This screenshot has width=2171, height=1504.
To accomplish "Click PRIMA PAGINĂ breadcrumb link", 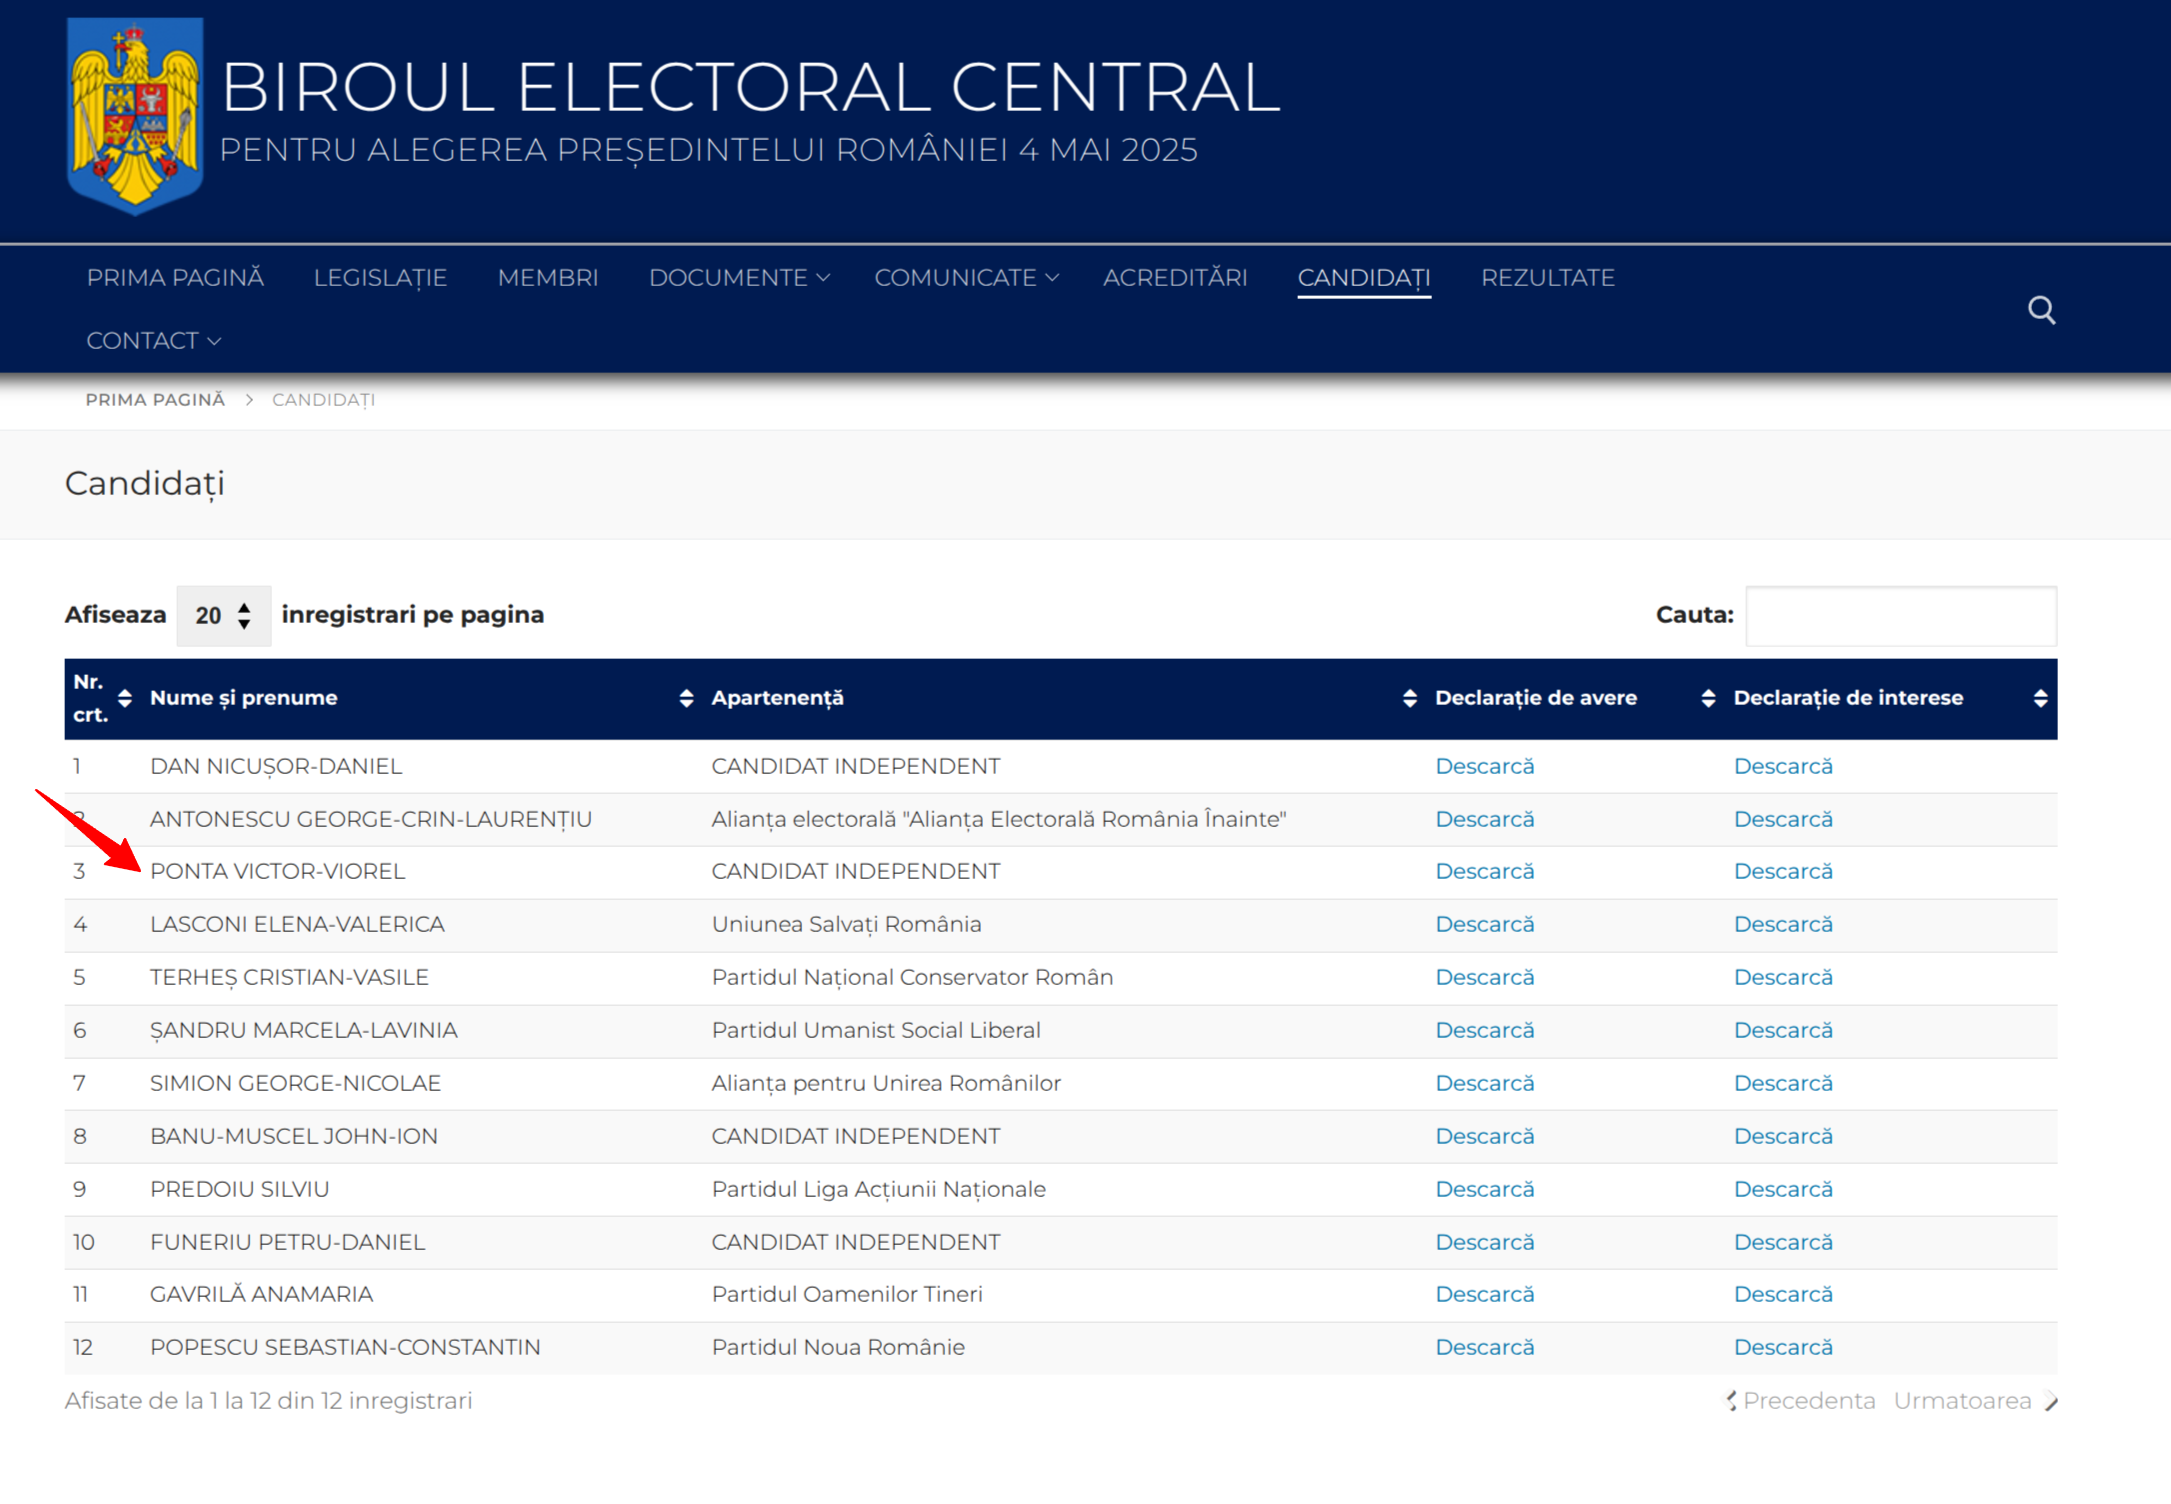I will coord(155,400).
